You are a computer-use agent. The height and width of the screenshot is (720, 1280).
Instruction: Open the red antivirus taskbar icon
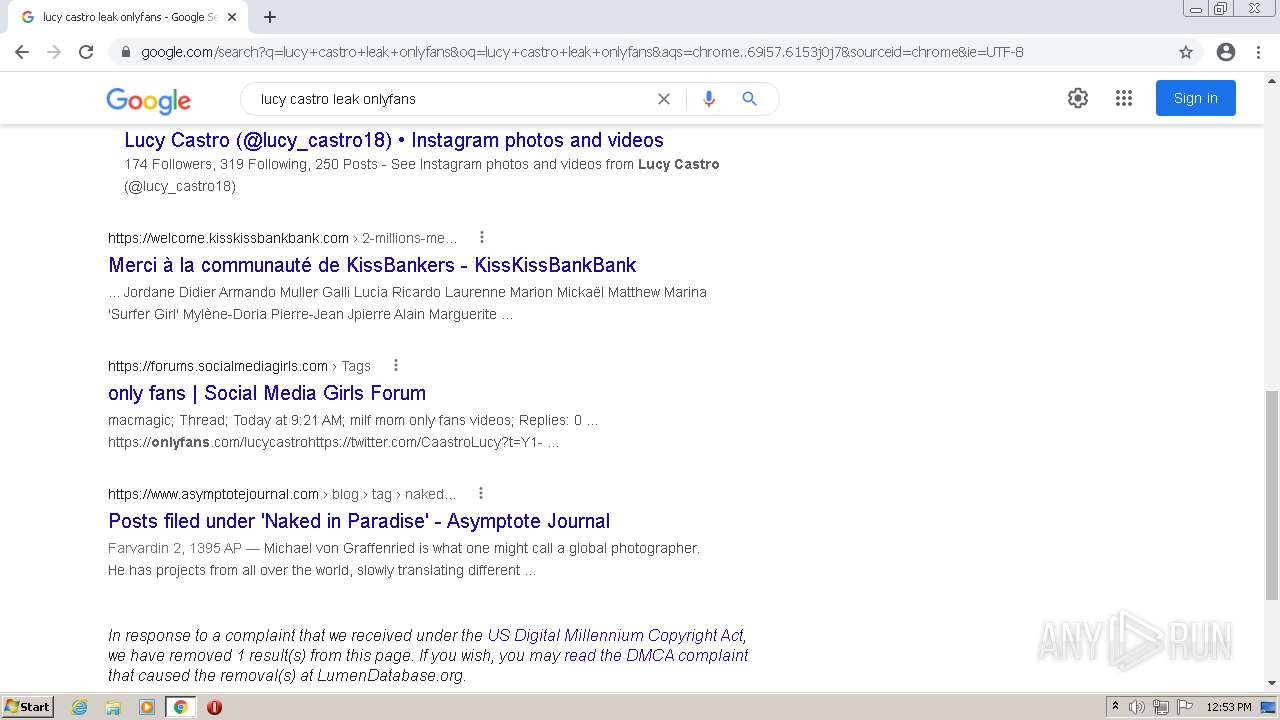point(214,707)
